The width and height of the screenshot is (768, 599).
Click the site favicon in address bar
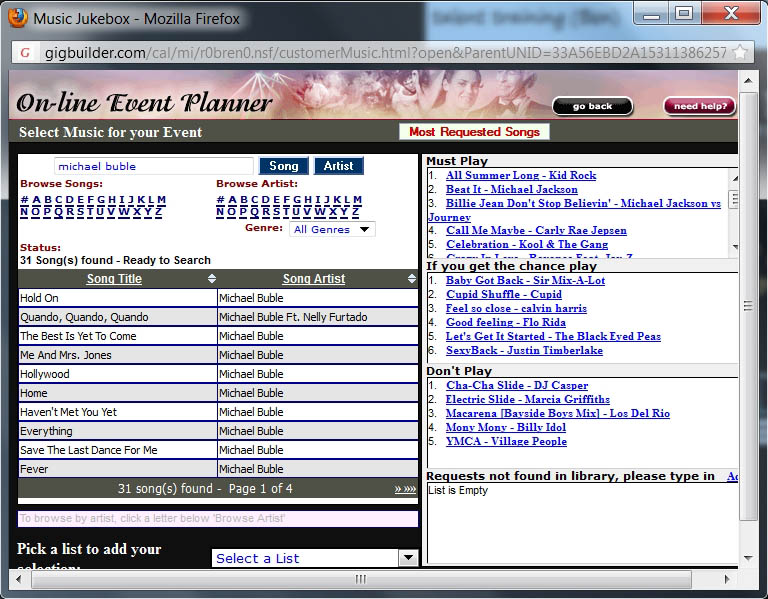coord(24,52)
